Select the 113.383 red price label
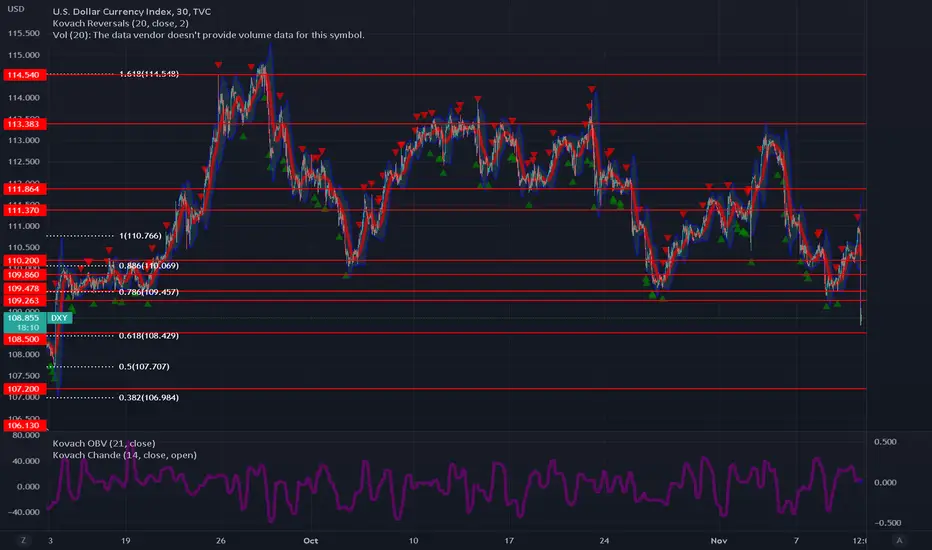The image size is (932, 550). (24, 124)
